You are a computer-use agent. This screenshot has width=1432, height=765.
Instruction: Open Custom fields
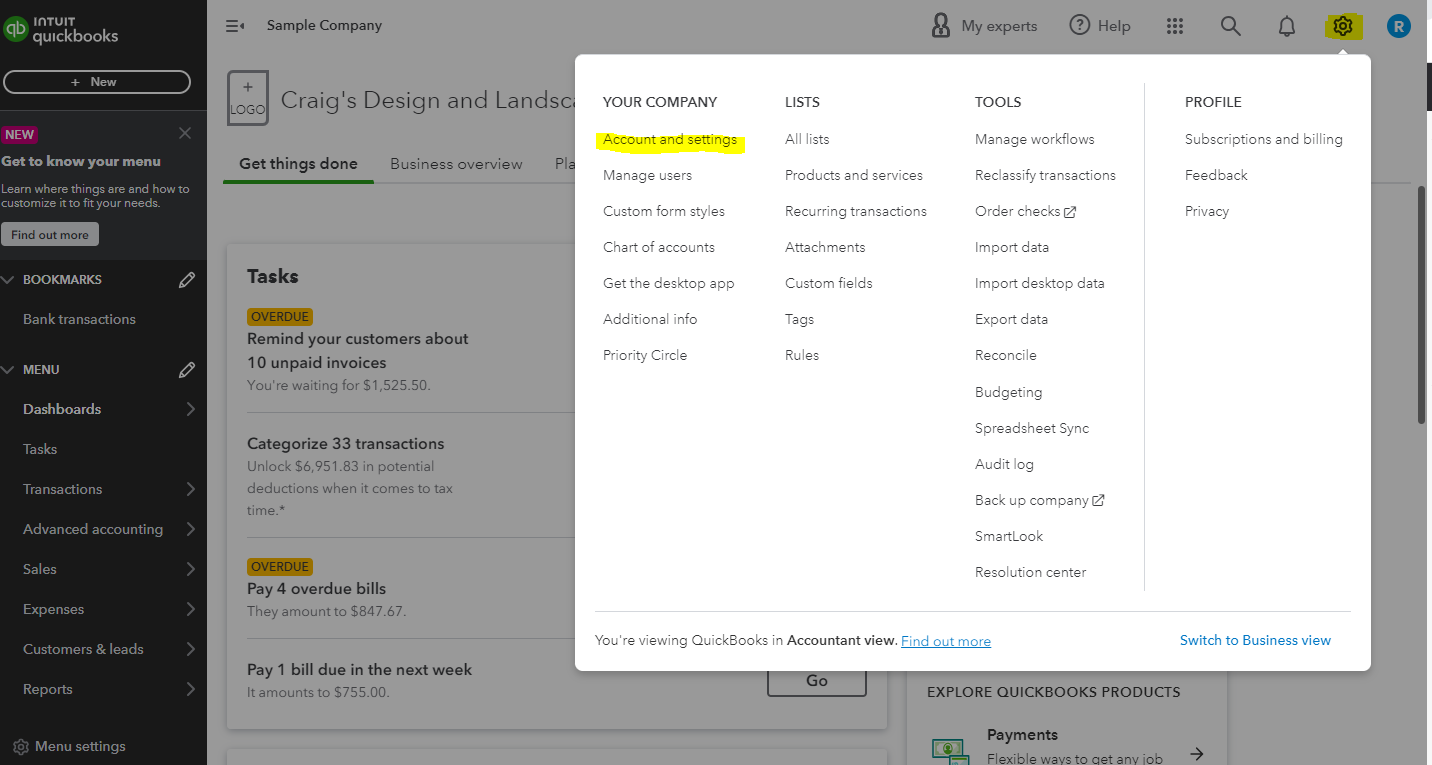pyautogui.click(x=829, y=283)
